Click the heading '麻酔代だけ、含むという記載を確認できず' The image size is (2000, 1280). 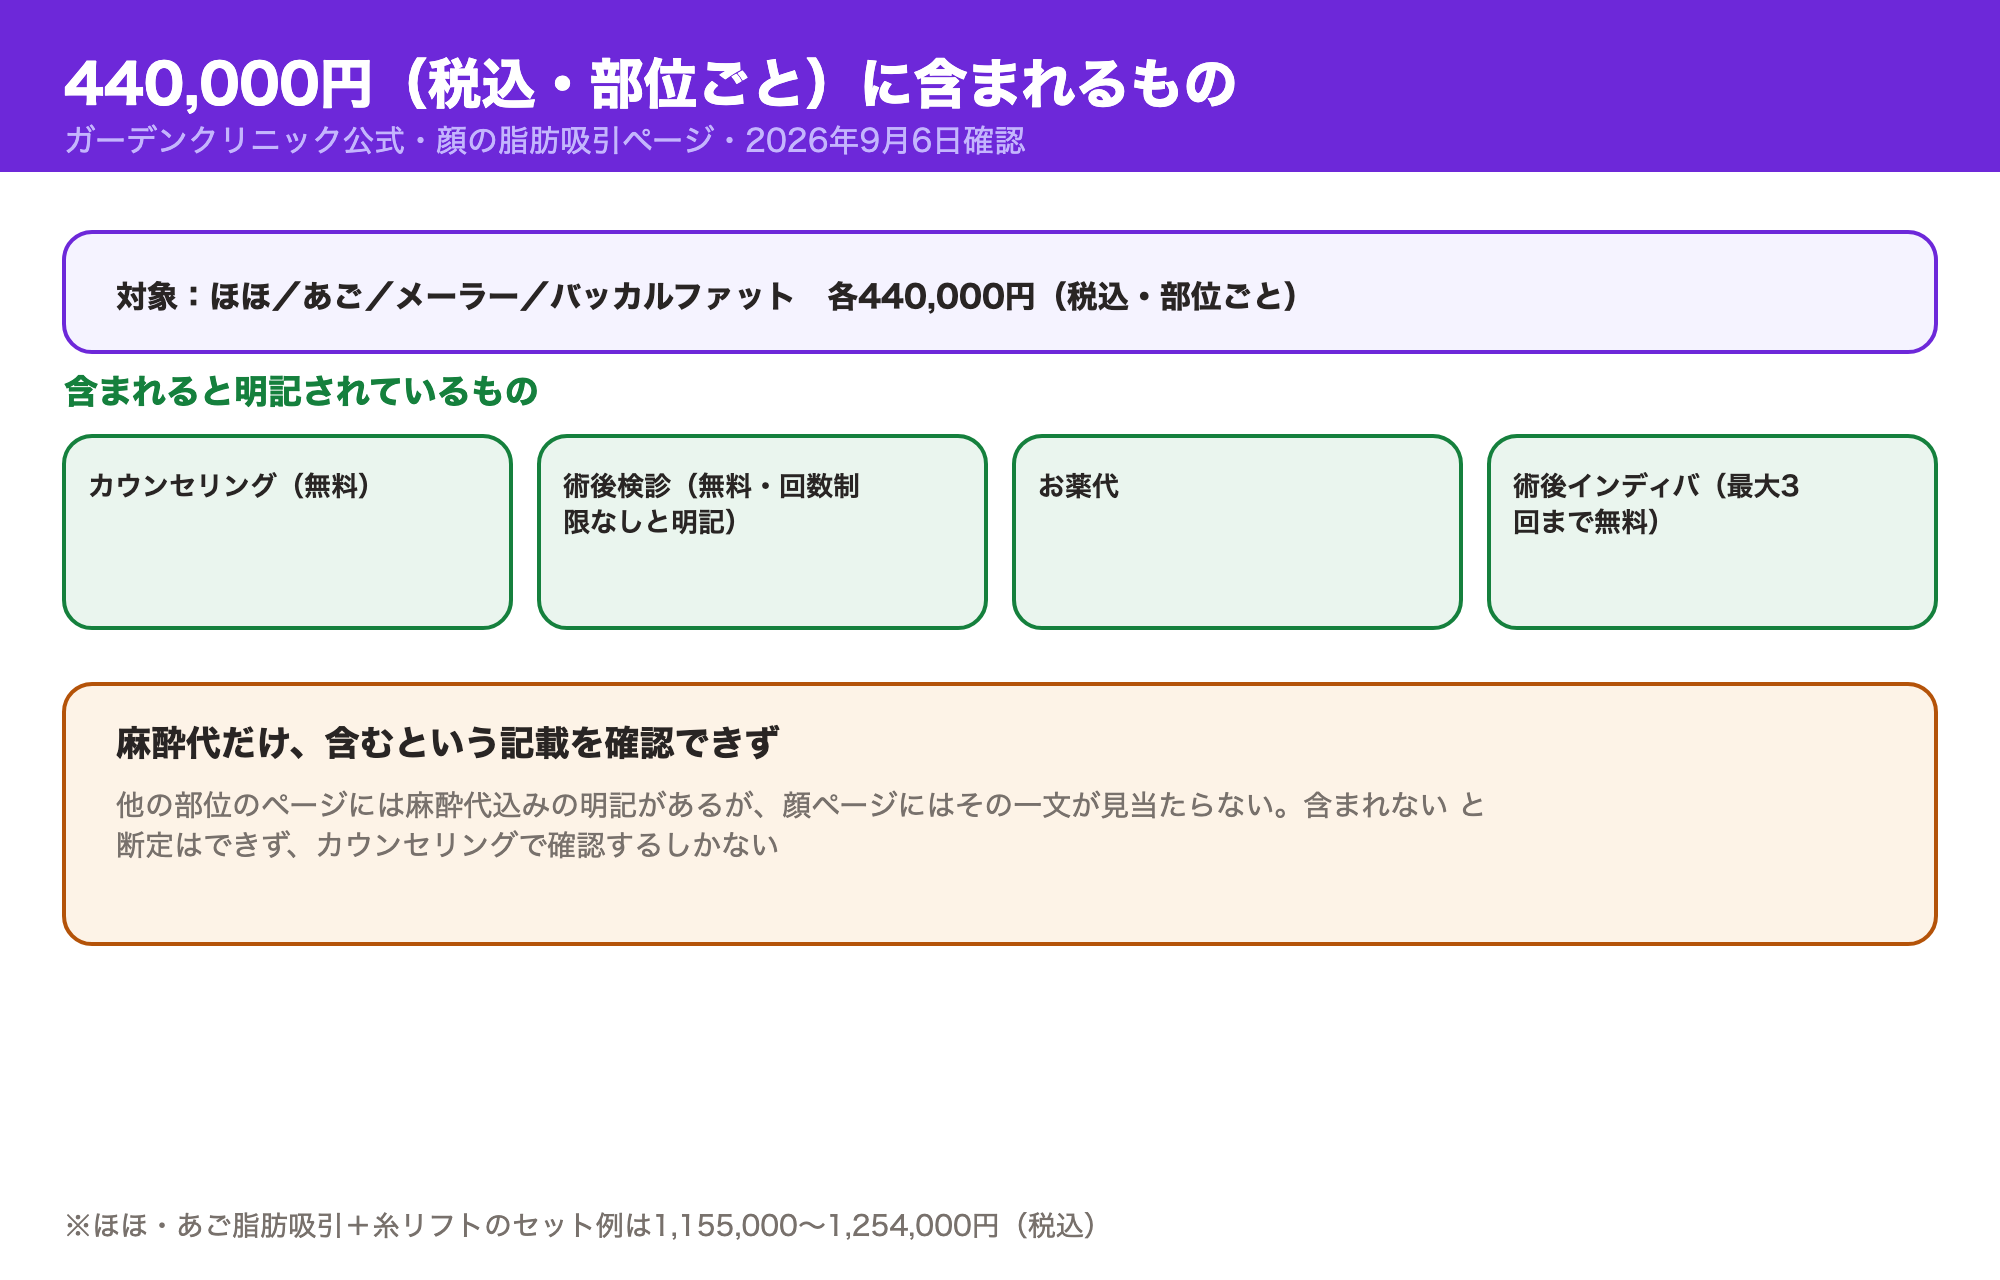point(447,743)
